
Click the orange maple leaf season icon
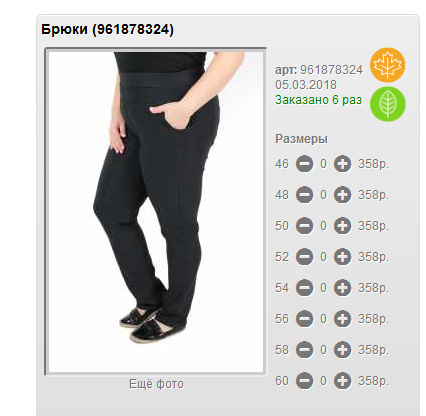(x=387, y=65)
